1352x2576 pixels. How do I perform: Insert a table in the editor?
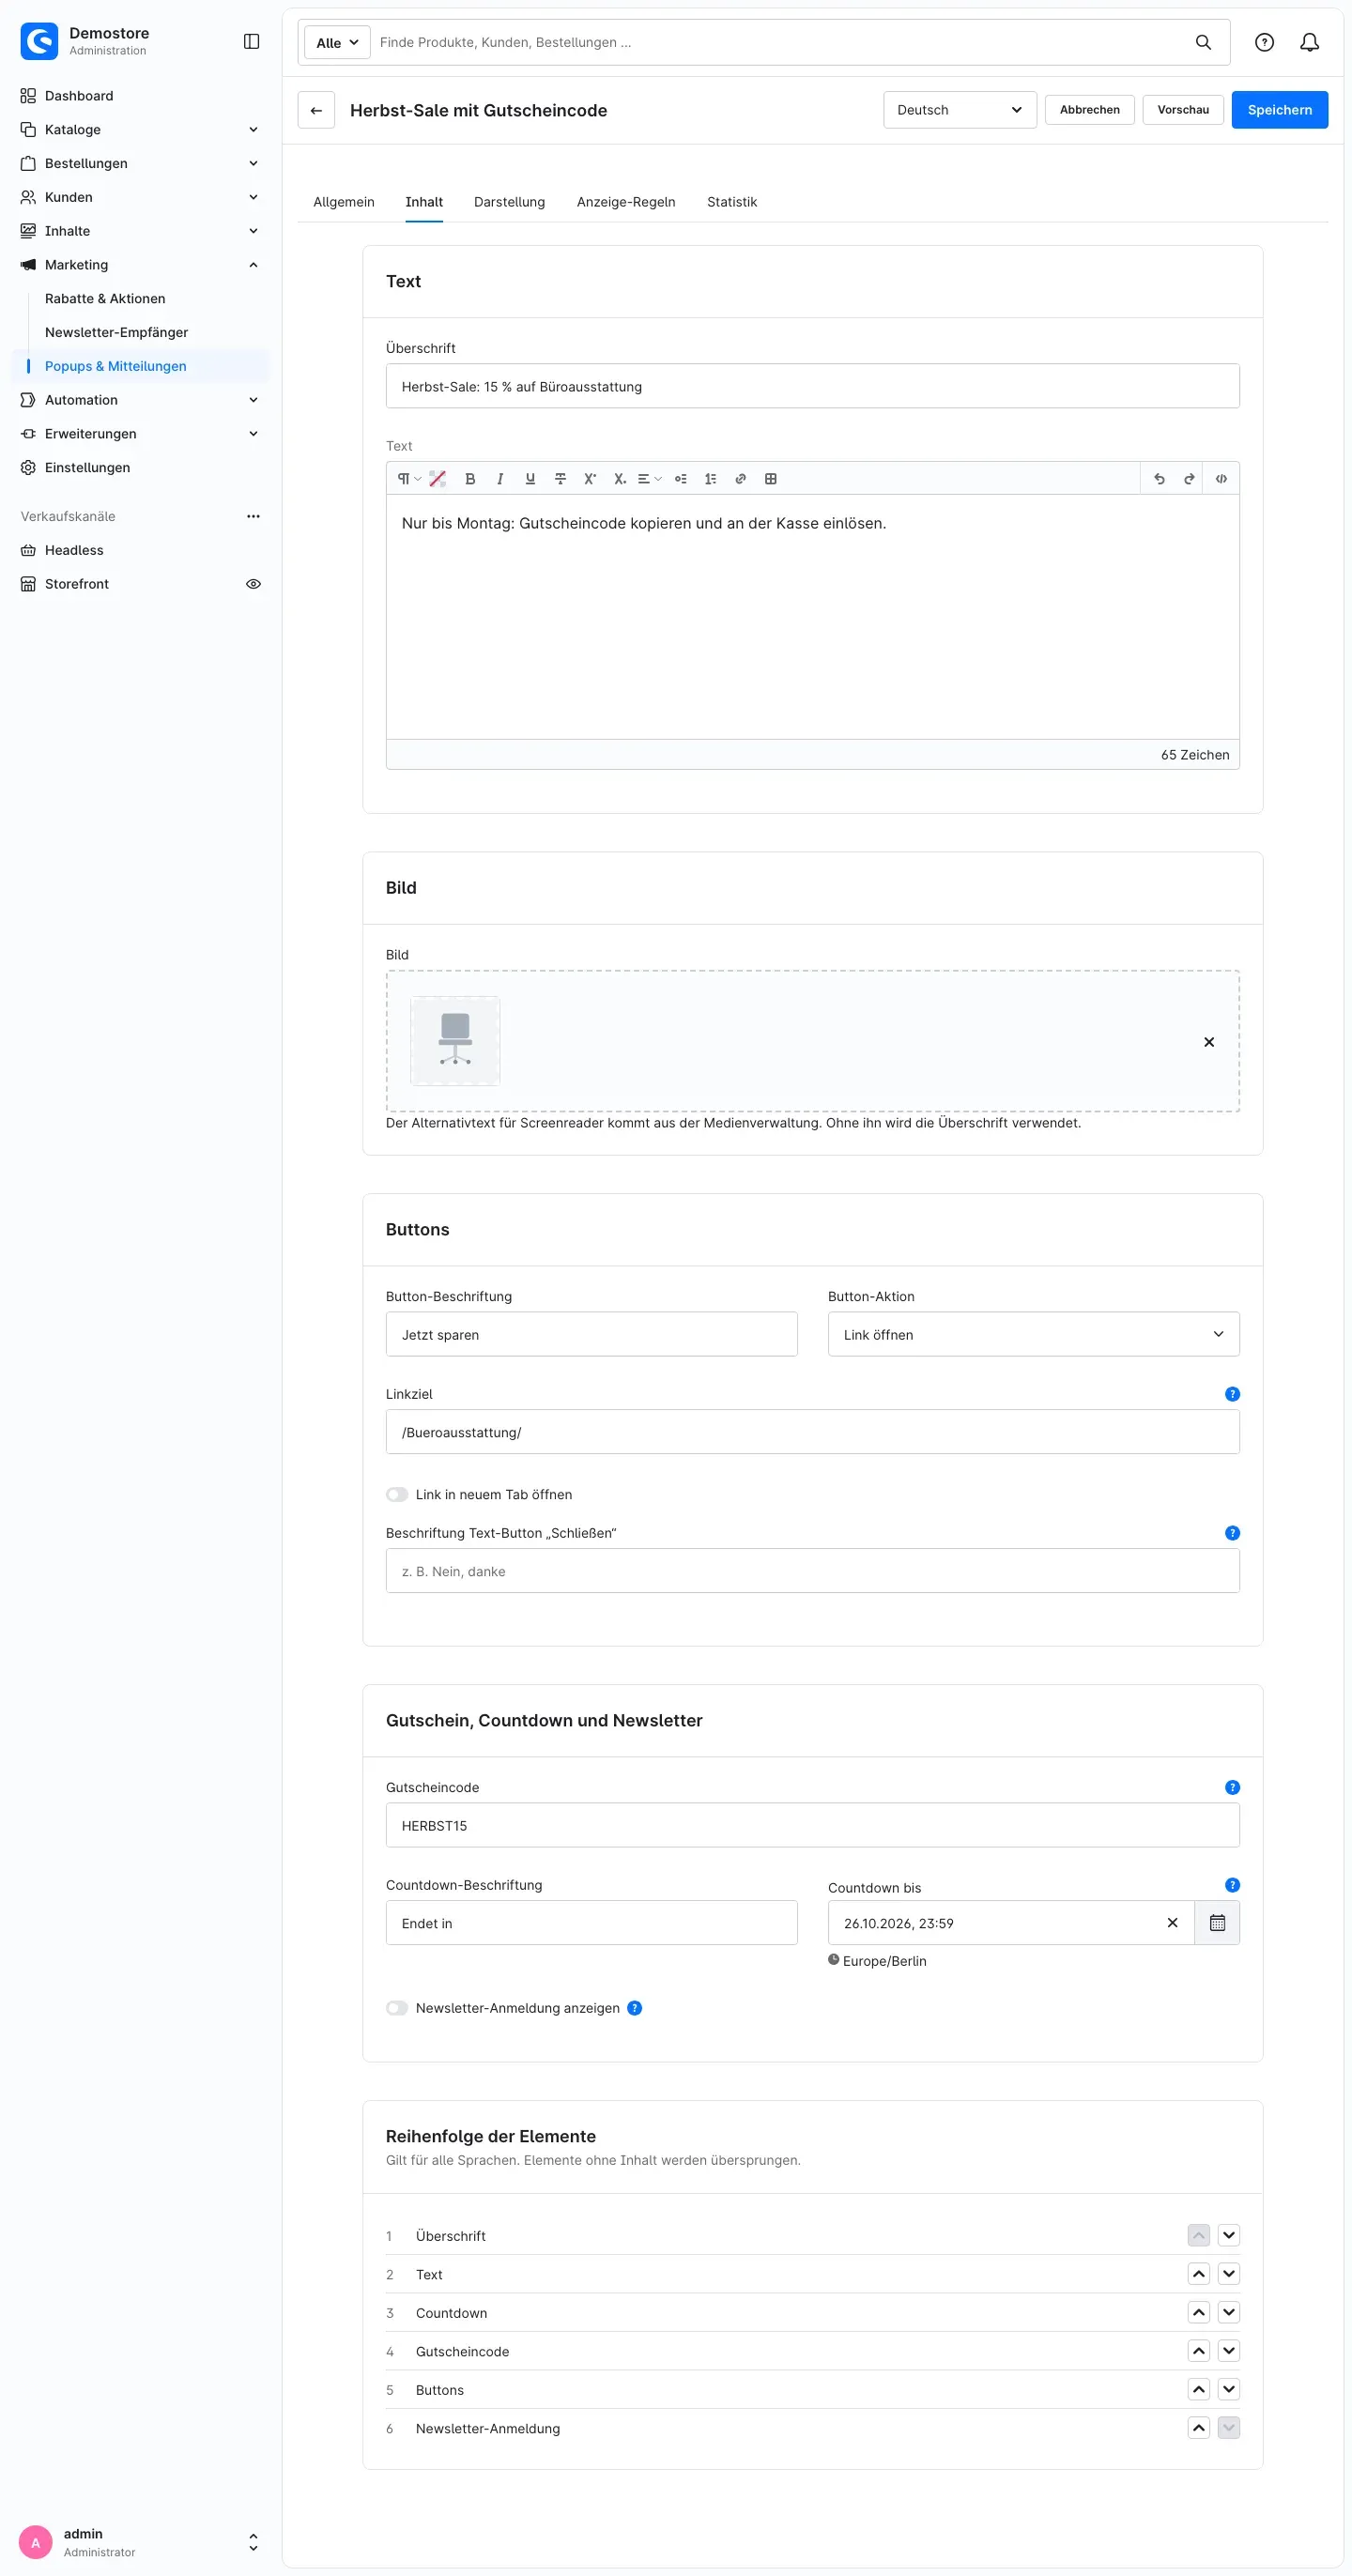pos(771,479)
